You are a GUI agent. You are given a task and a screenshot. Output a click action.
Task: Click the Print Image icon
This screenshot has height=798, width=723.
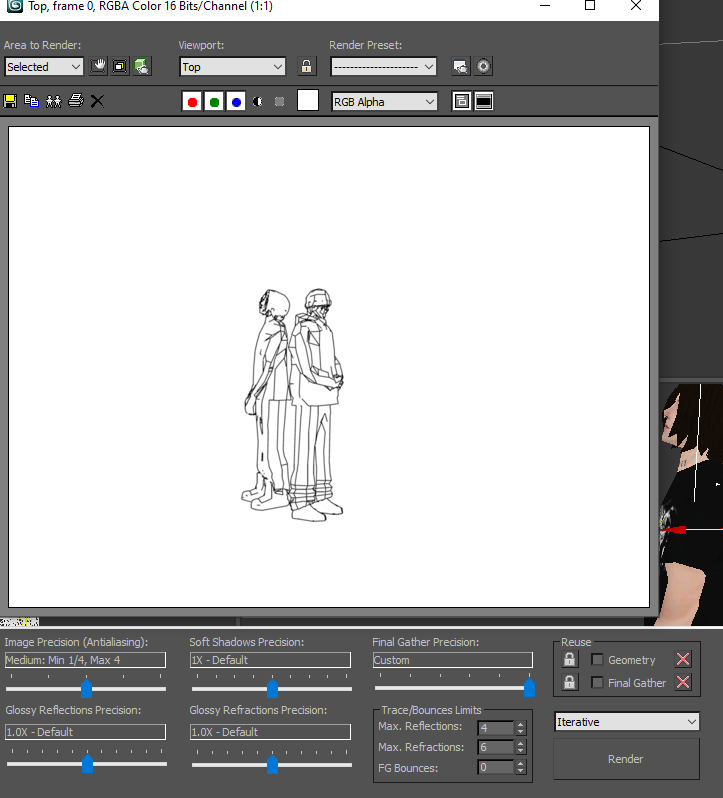(x=75, y=101)
